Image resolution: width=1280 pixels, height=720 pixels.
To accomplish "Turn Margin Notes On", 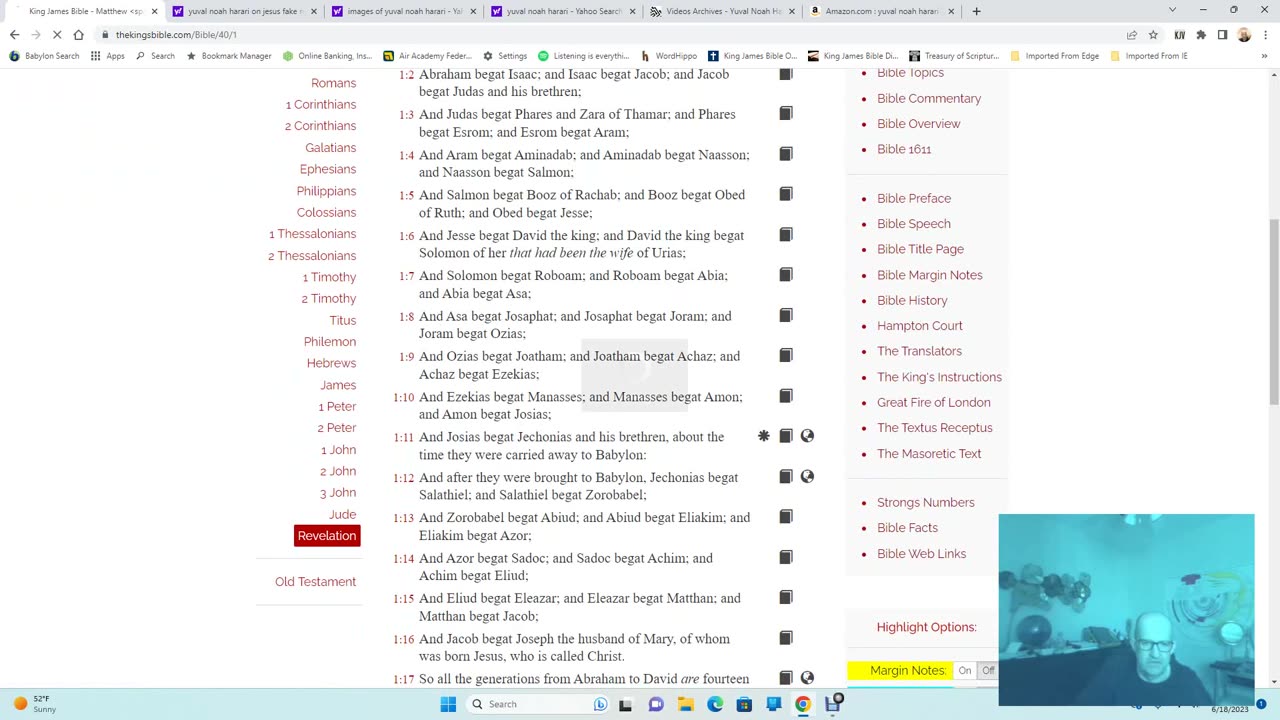I will (x=965, y=671).
